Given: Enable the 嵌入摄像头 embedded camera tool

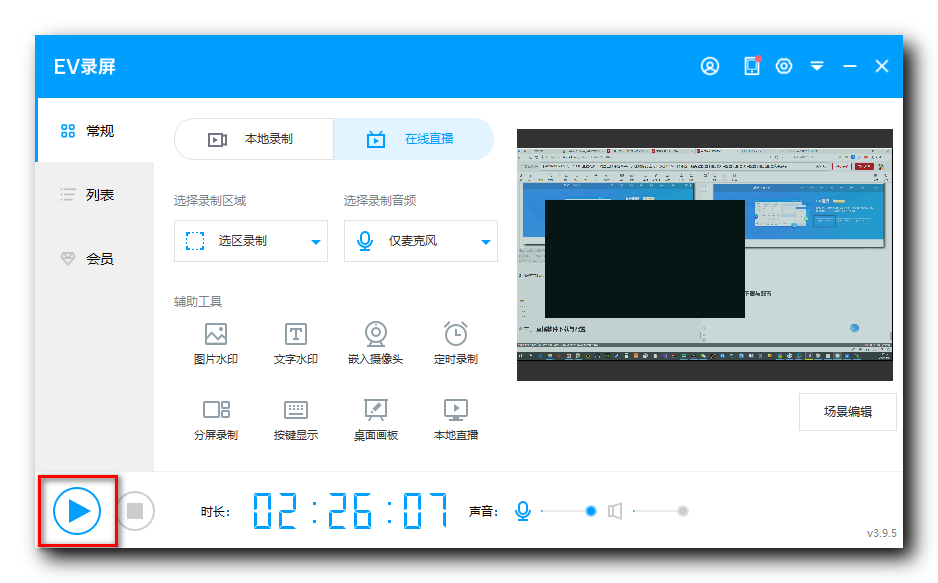Looking at the screenshot, I should (x=375, y=342).
